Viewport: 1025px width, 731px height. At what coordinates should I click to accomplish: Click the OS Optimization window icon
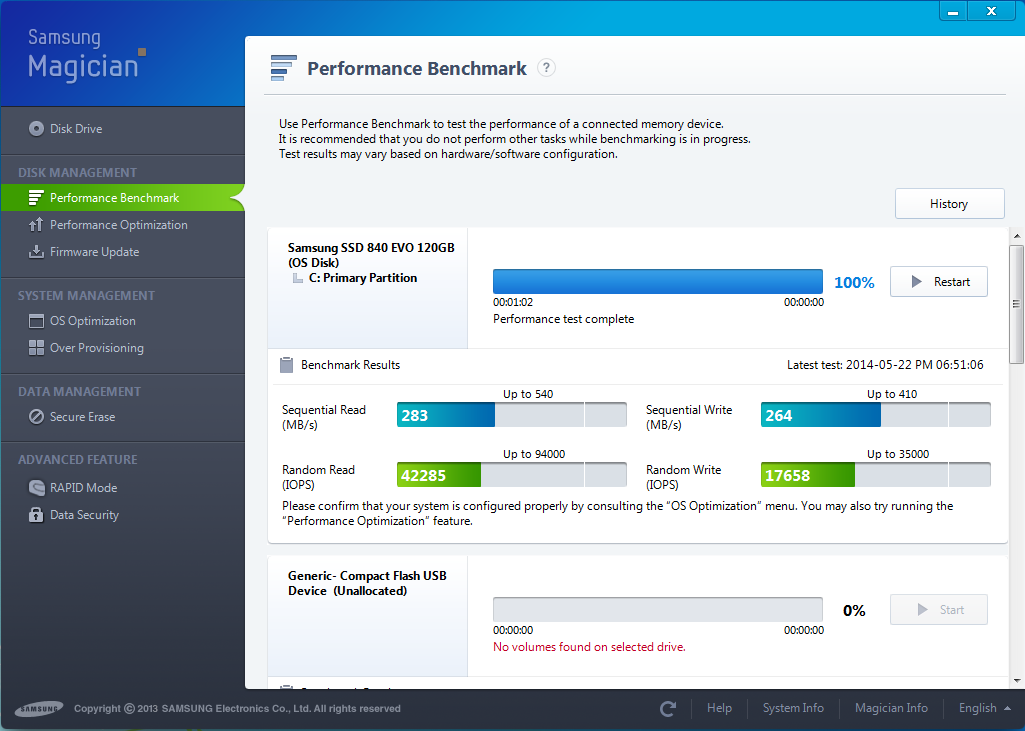[37, 321]
